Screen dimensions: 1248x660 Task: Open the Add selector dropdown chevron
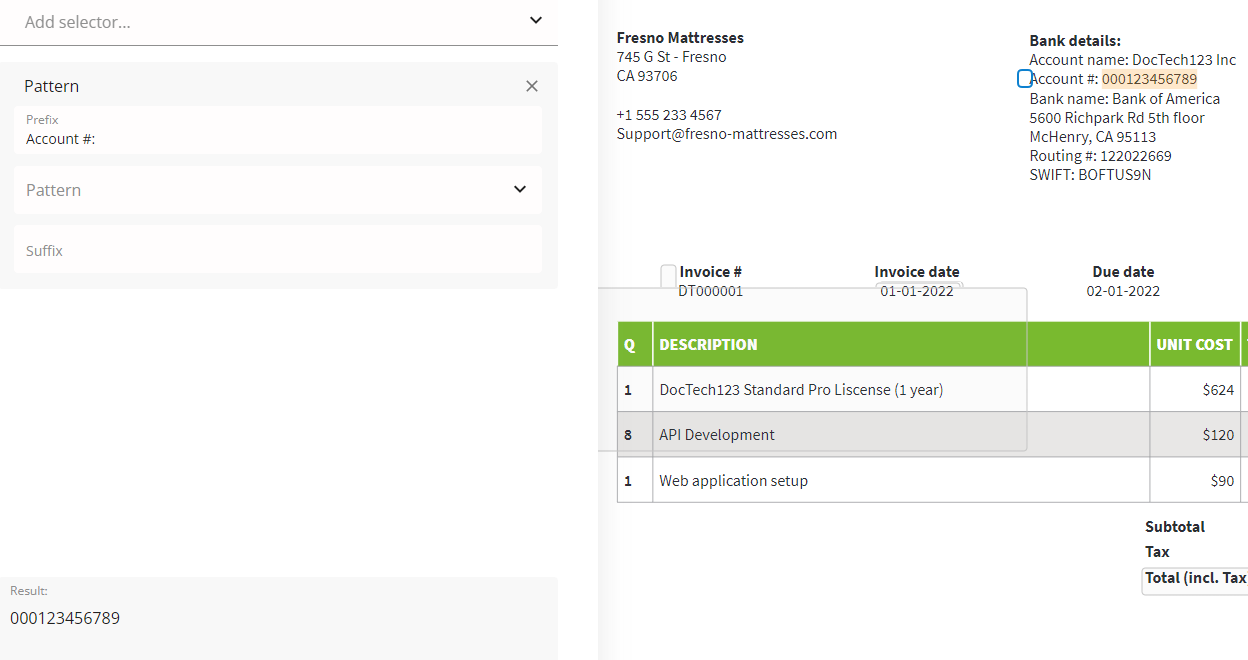click(536, 20)
